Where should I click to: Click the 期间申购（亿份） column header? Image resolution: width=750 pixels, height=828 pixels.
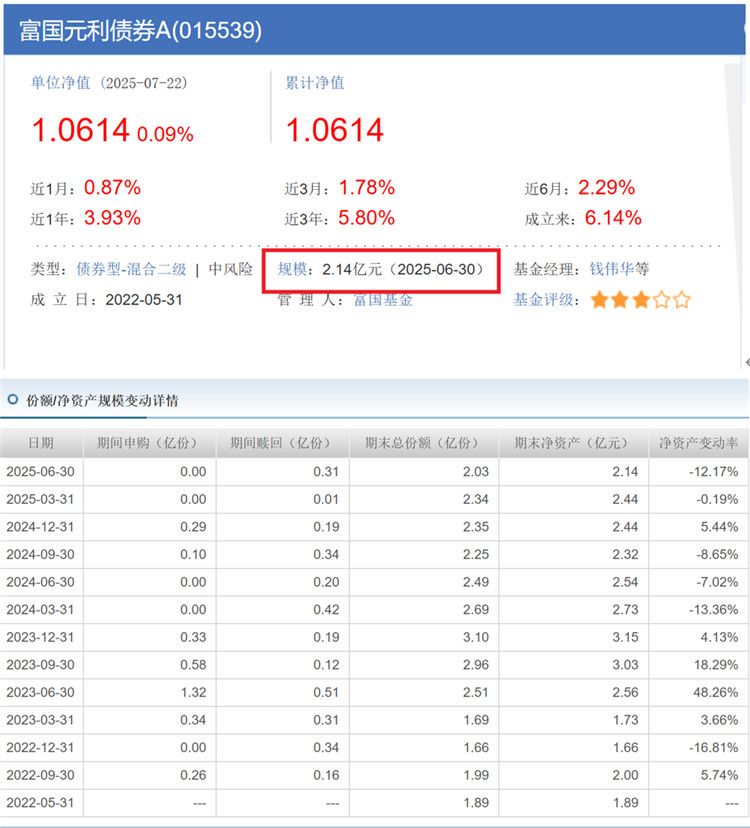149,443
